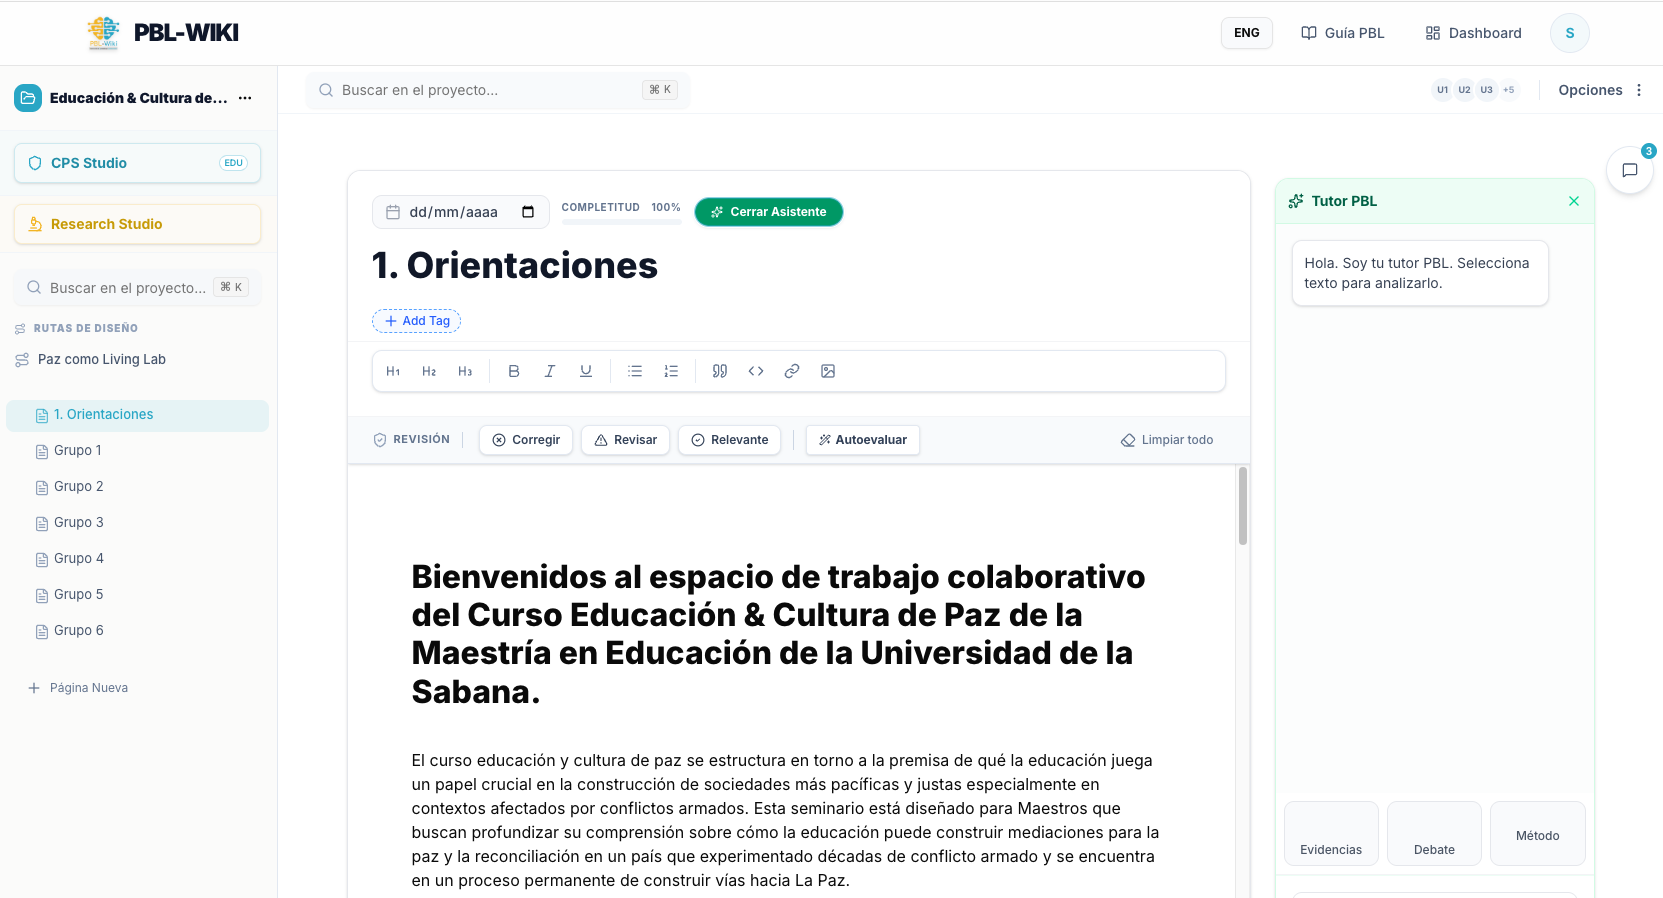This screenshot has width=1663, height=898.
Task: Insert an image into the page
Action: coord(828,371)
